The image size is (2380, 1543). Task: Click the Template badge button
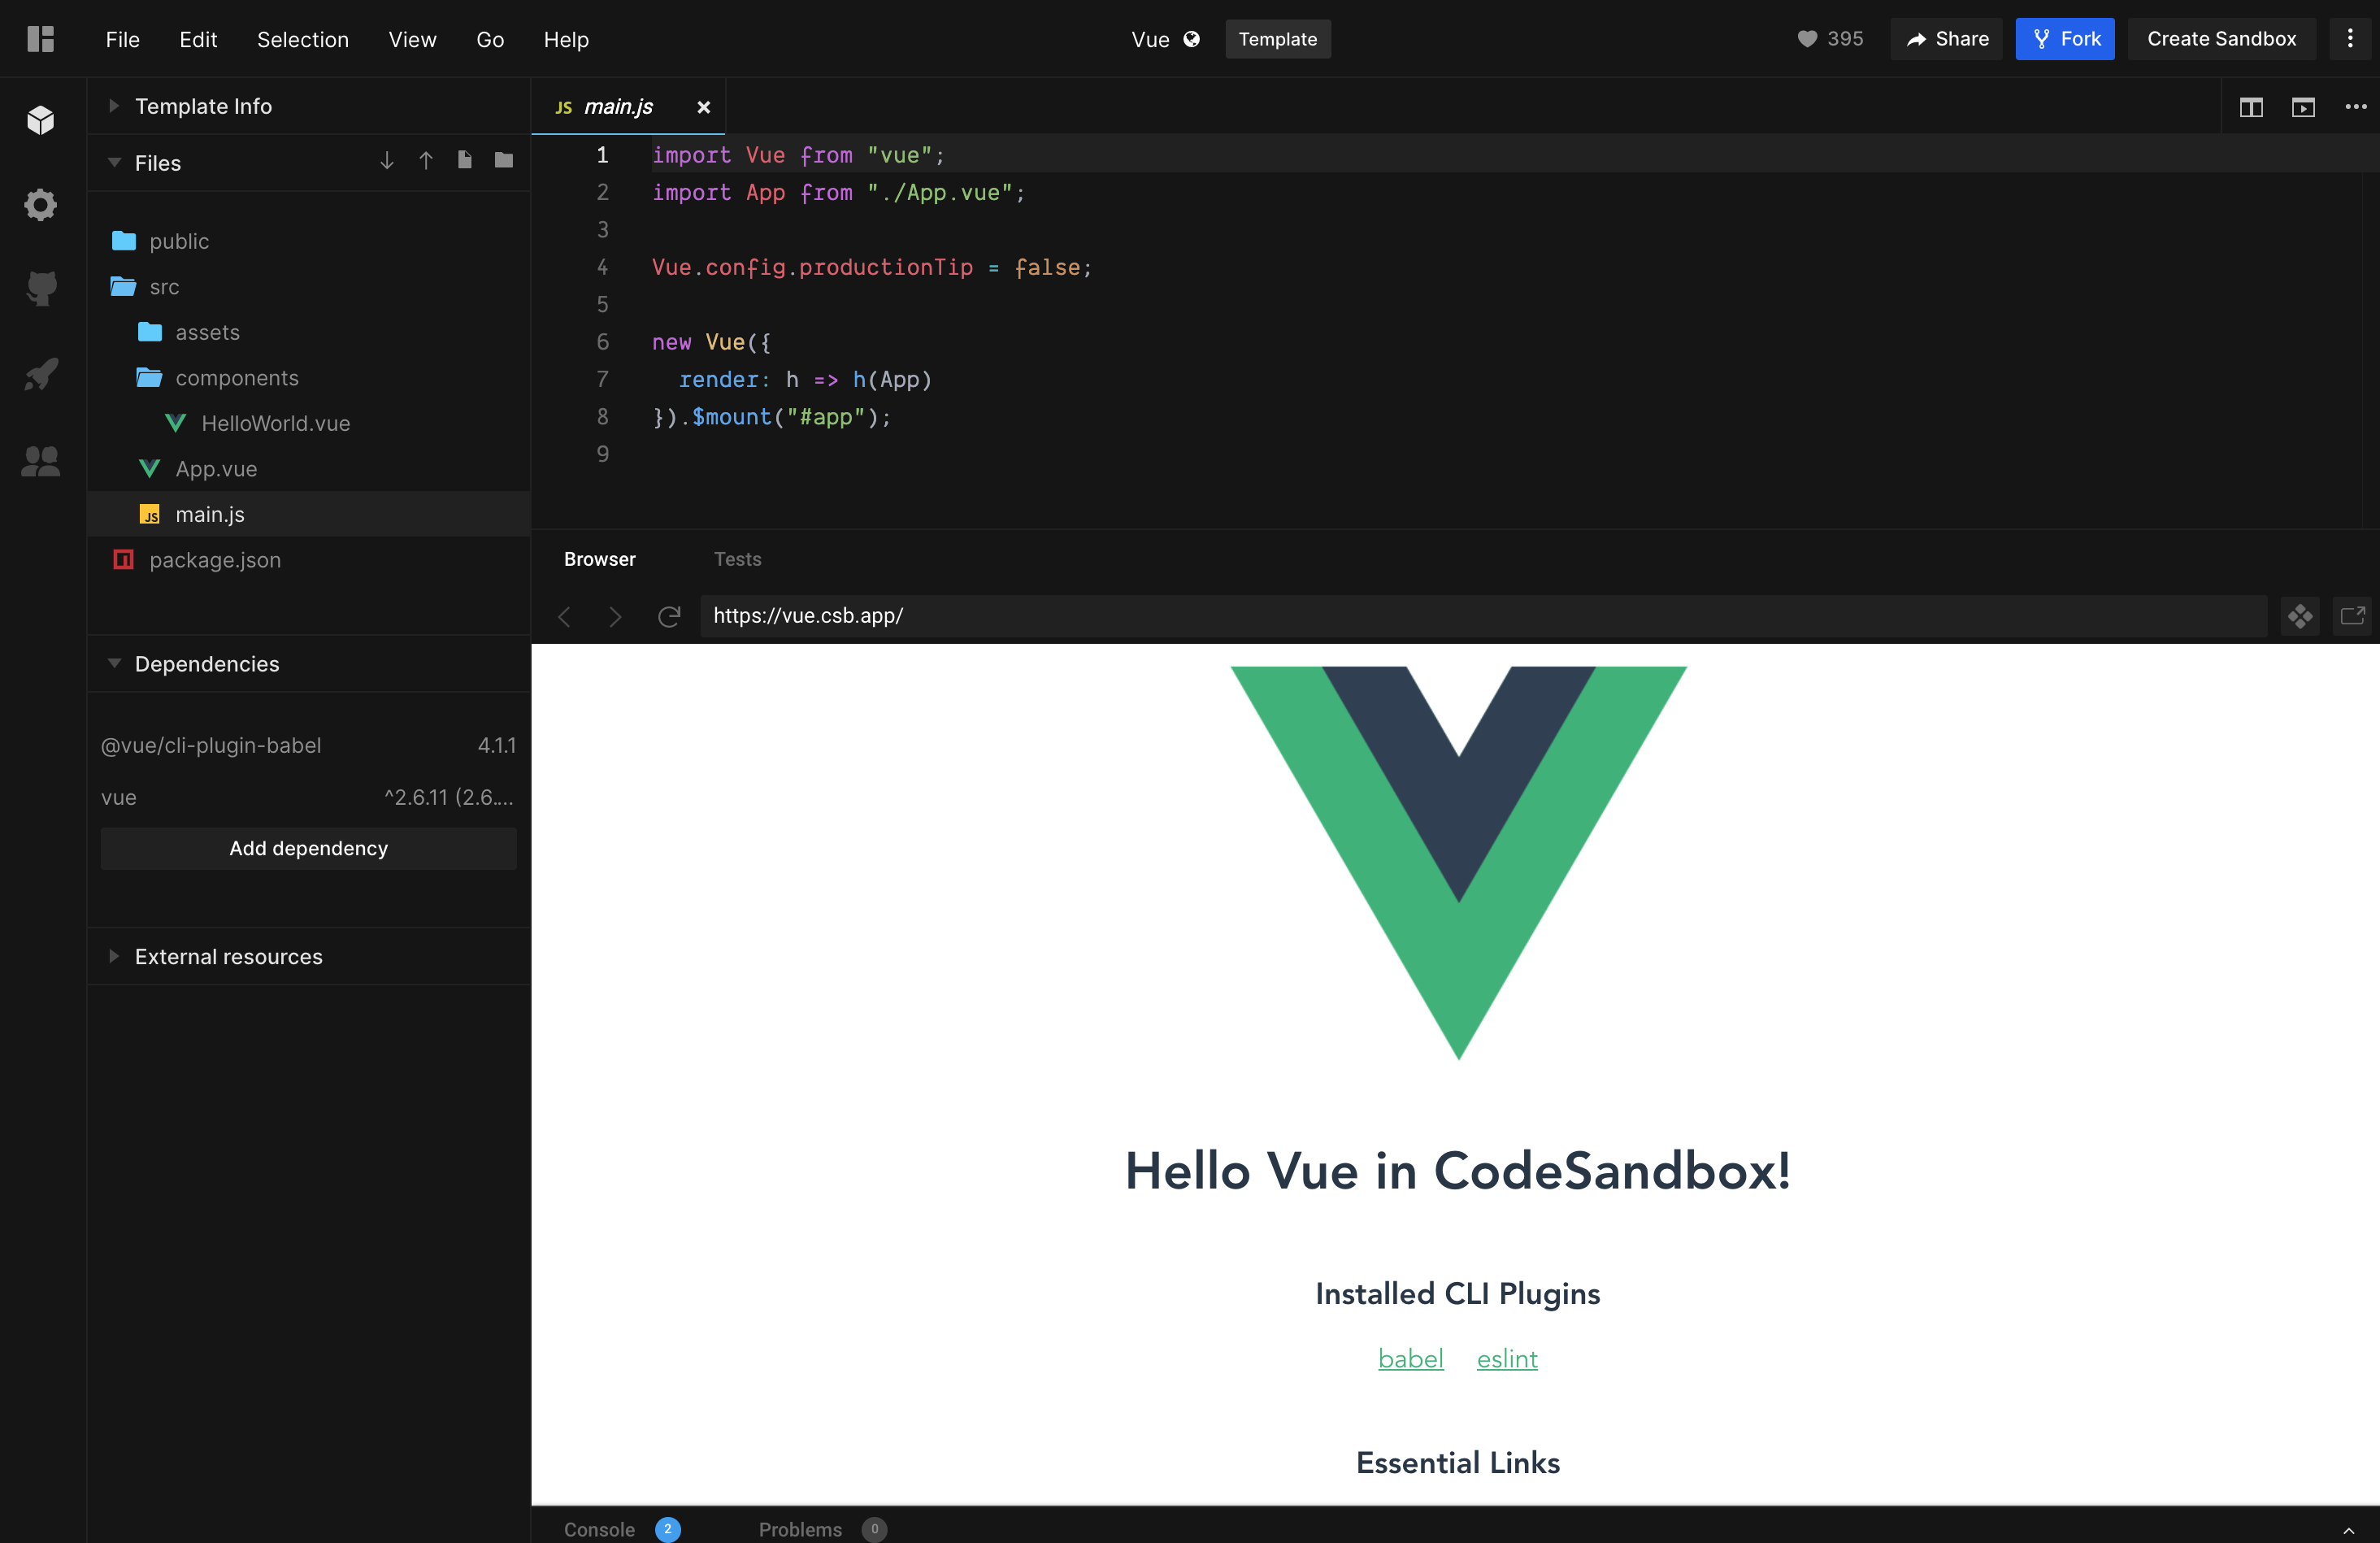(1278, 39)
